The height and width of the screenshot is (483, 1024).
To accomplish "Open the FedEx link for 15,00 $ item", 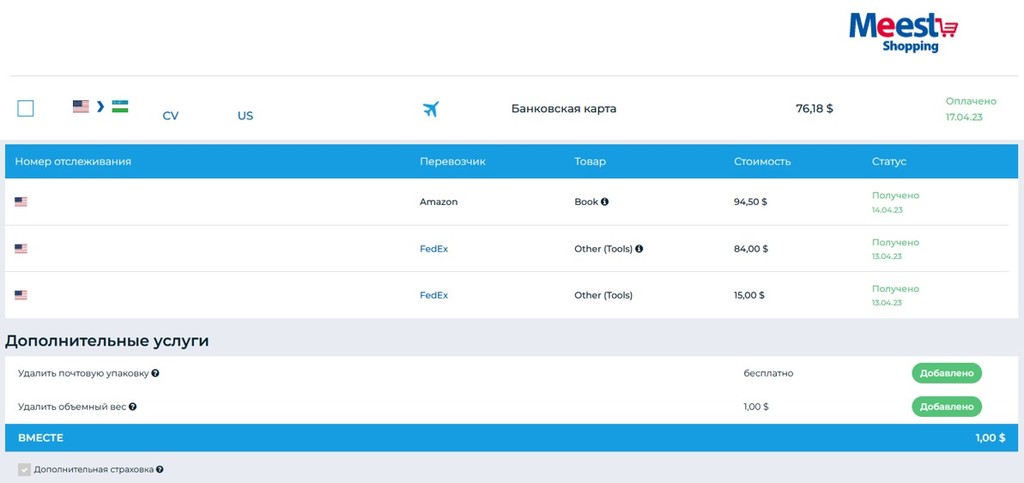I will pos(433,295).
